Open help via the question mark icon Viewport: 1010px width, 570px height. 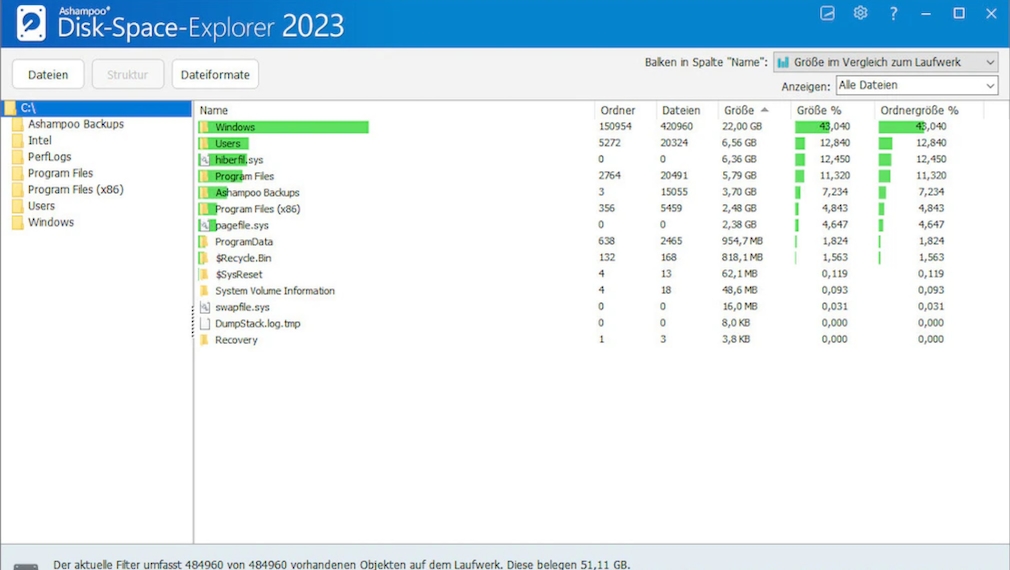click(893, 14)
